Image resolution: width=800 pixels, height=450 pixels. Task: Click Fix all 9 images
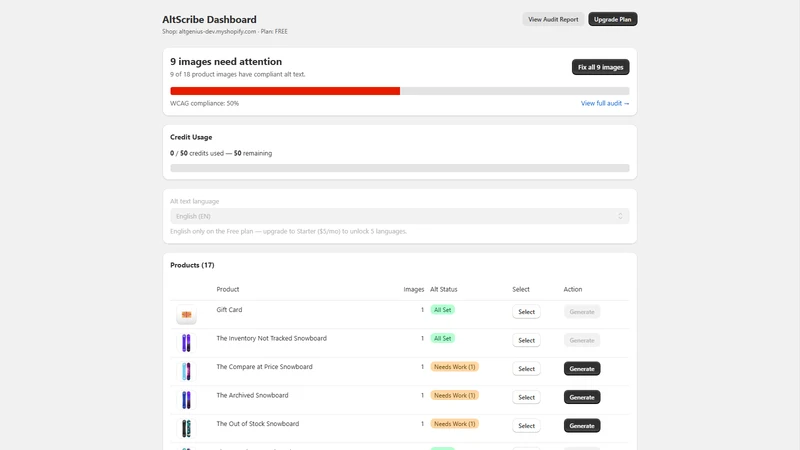coord(600,67)
